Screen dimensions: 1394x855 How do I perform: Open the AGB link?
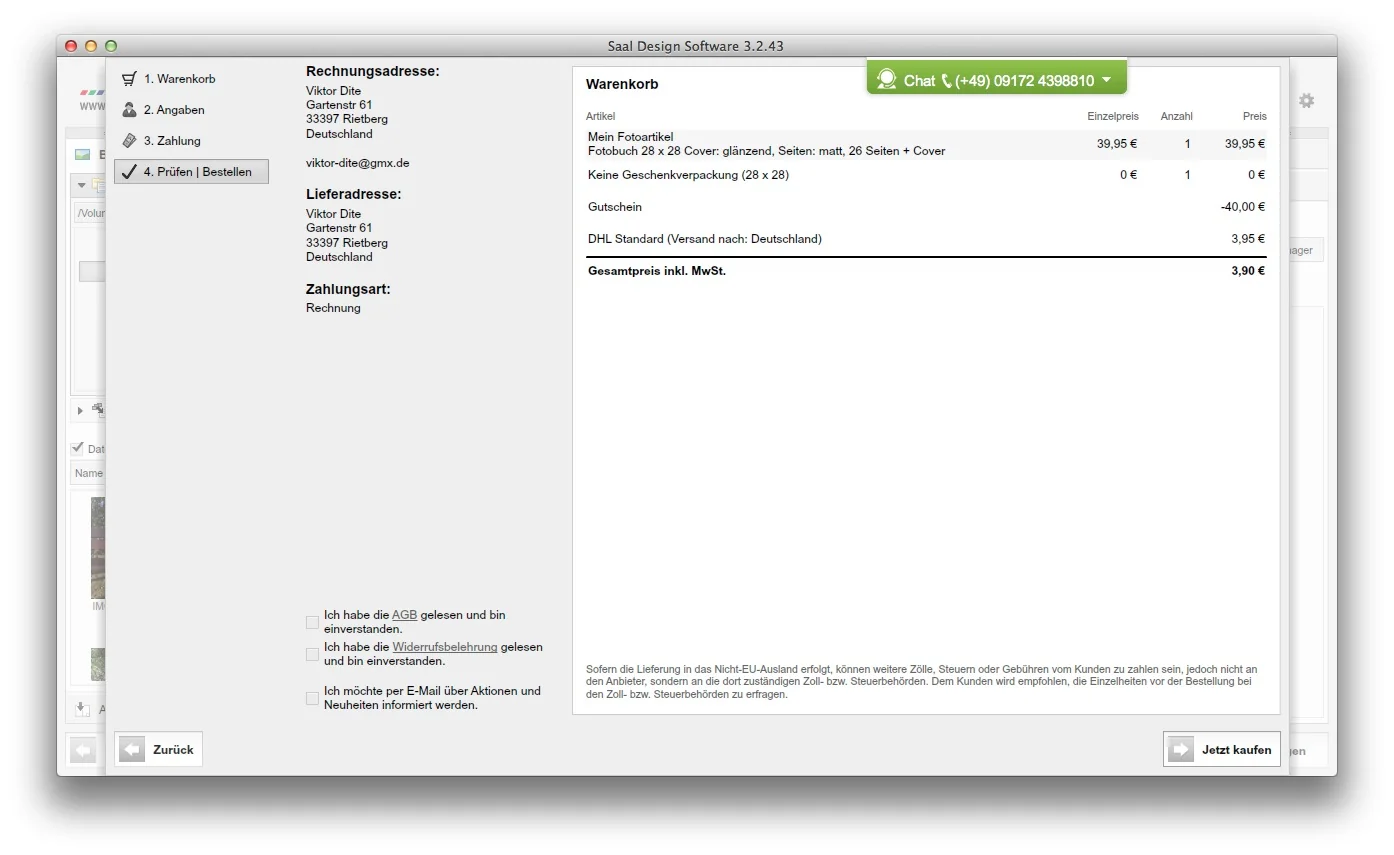404,615
